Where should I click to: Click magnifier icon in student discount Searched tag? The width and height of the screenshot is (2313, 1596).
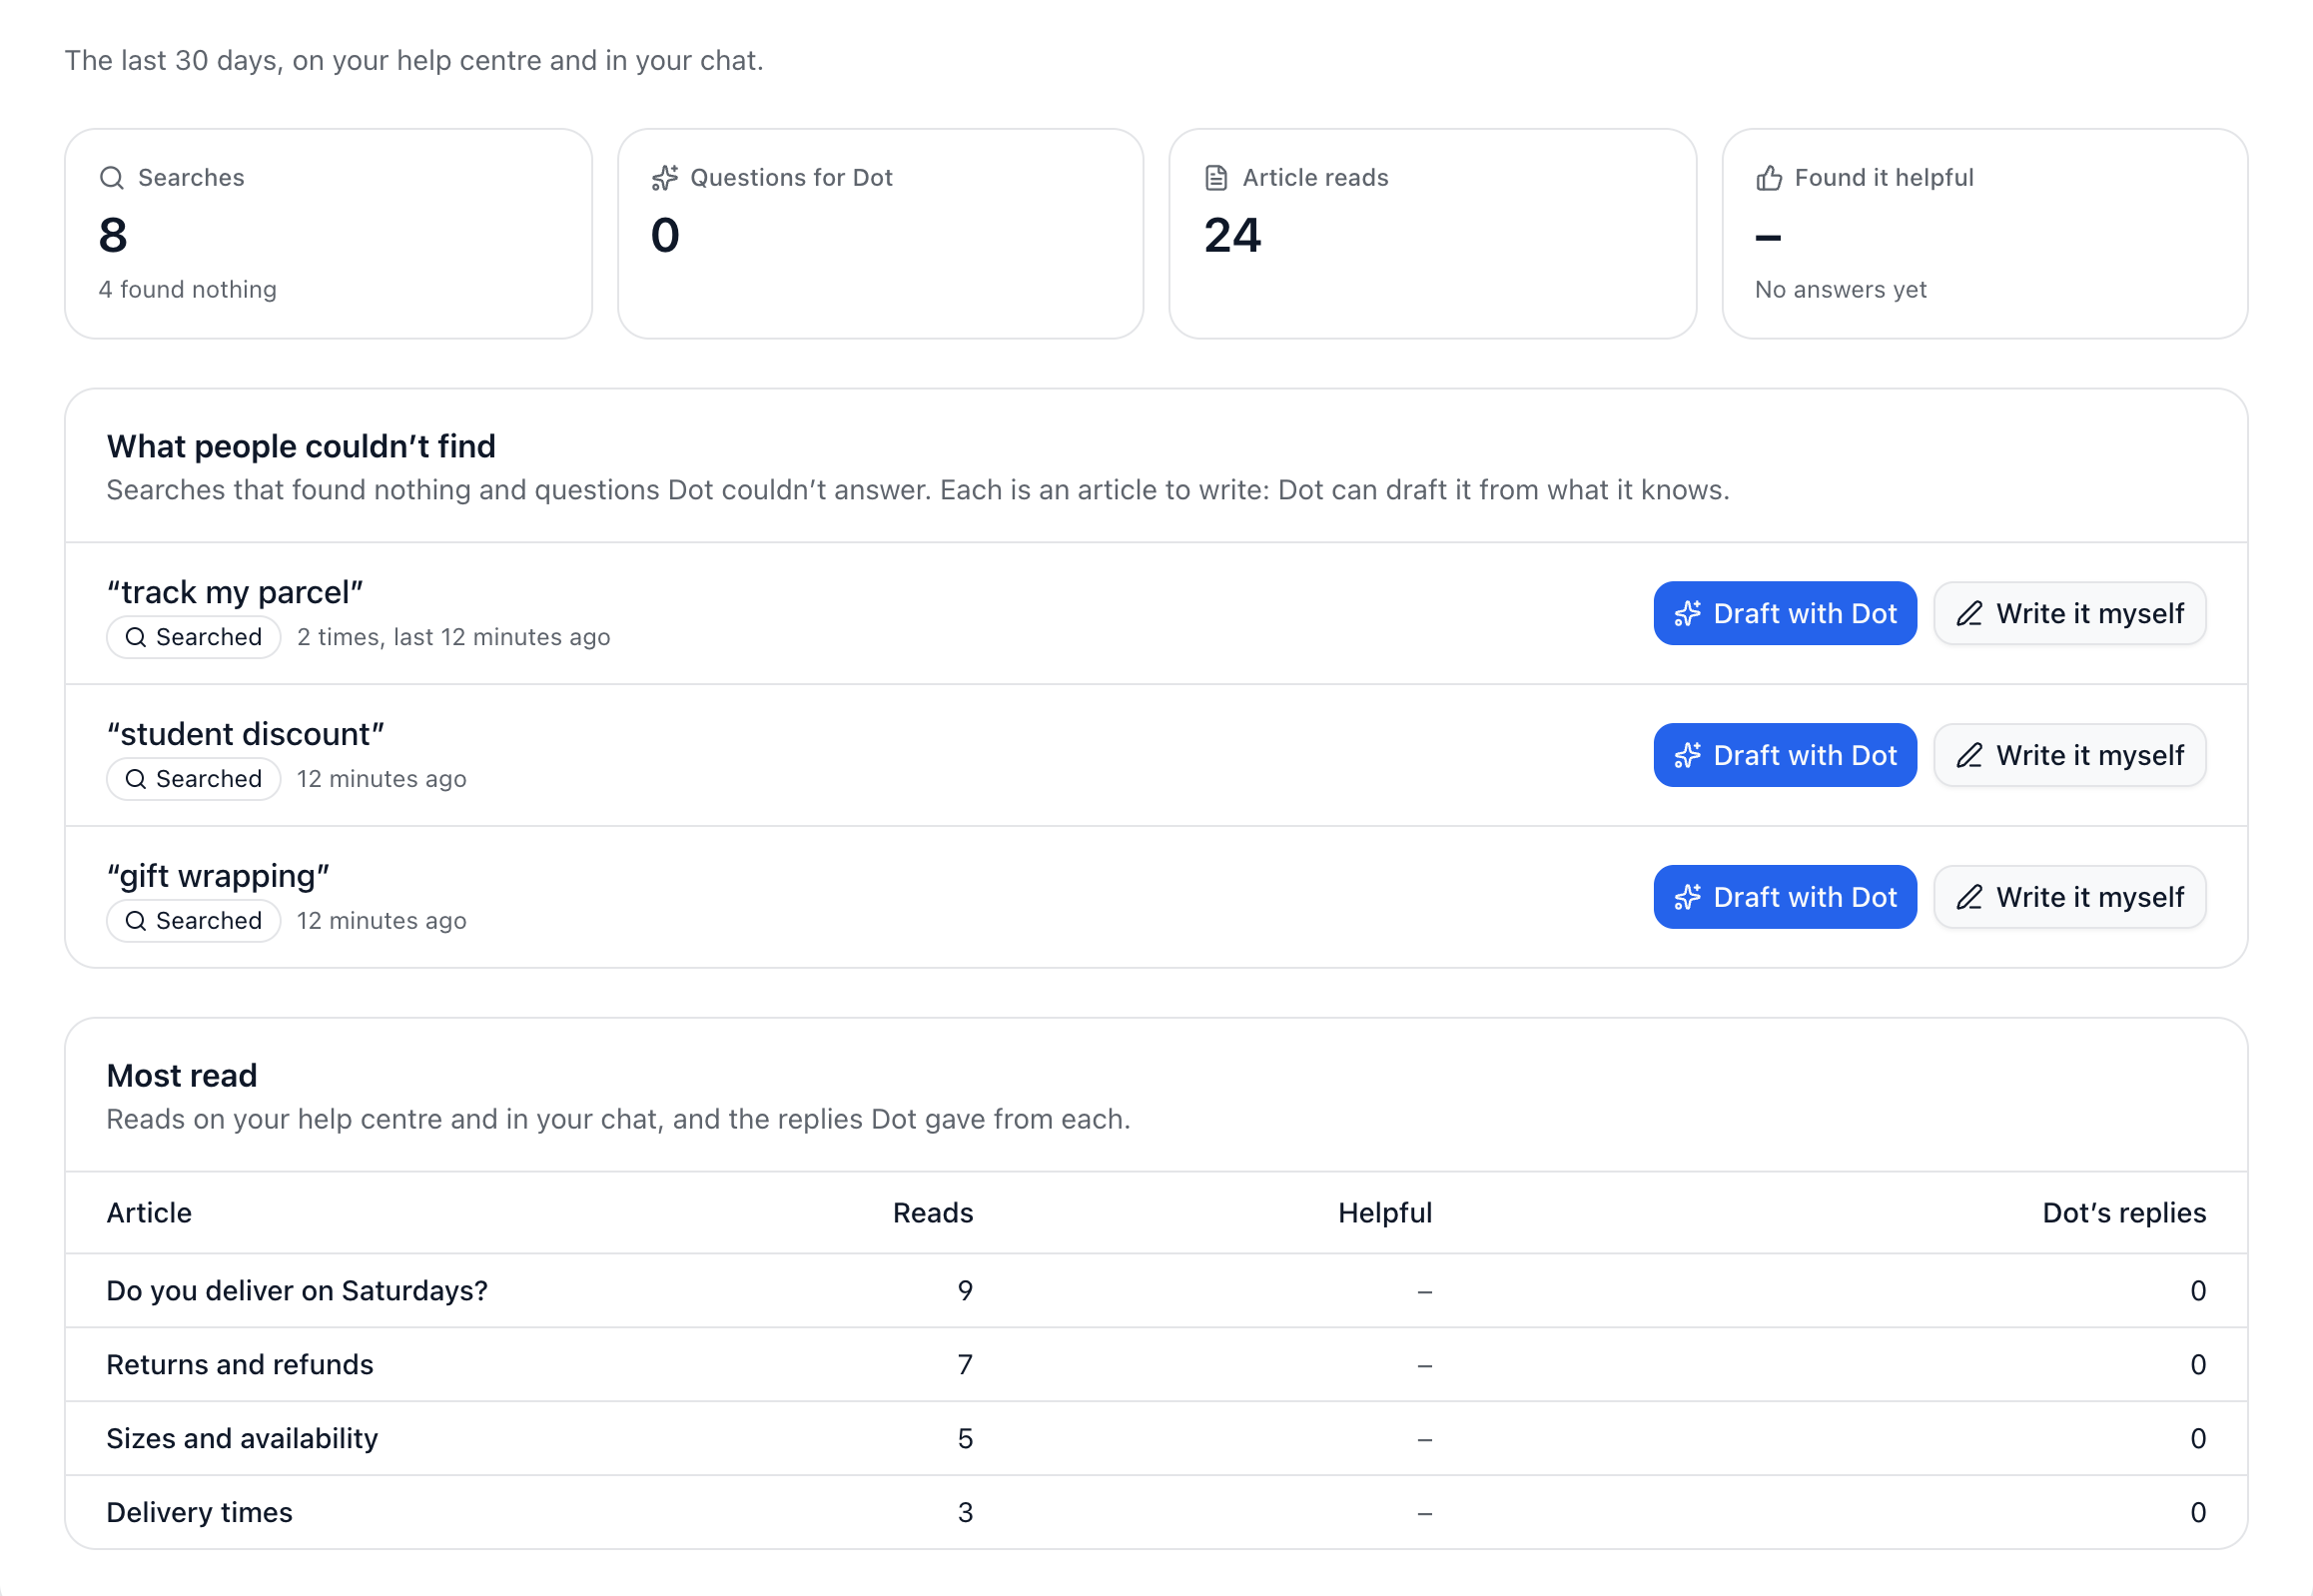point(136,780)
